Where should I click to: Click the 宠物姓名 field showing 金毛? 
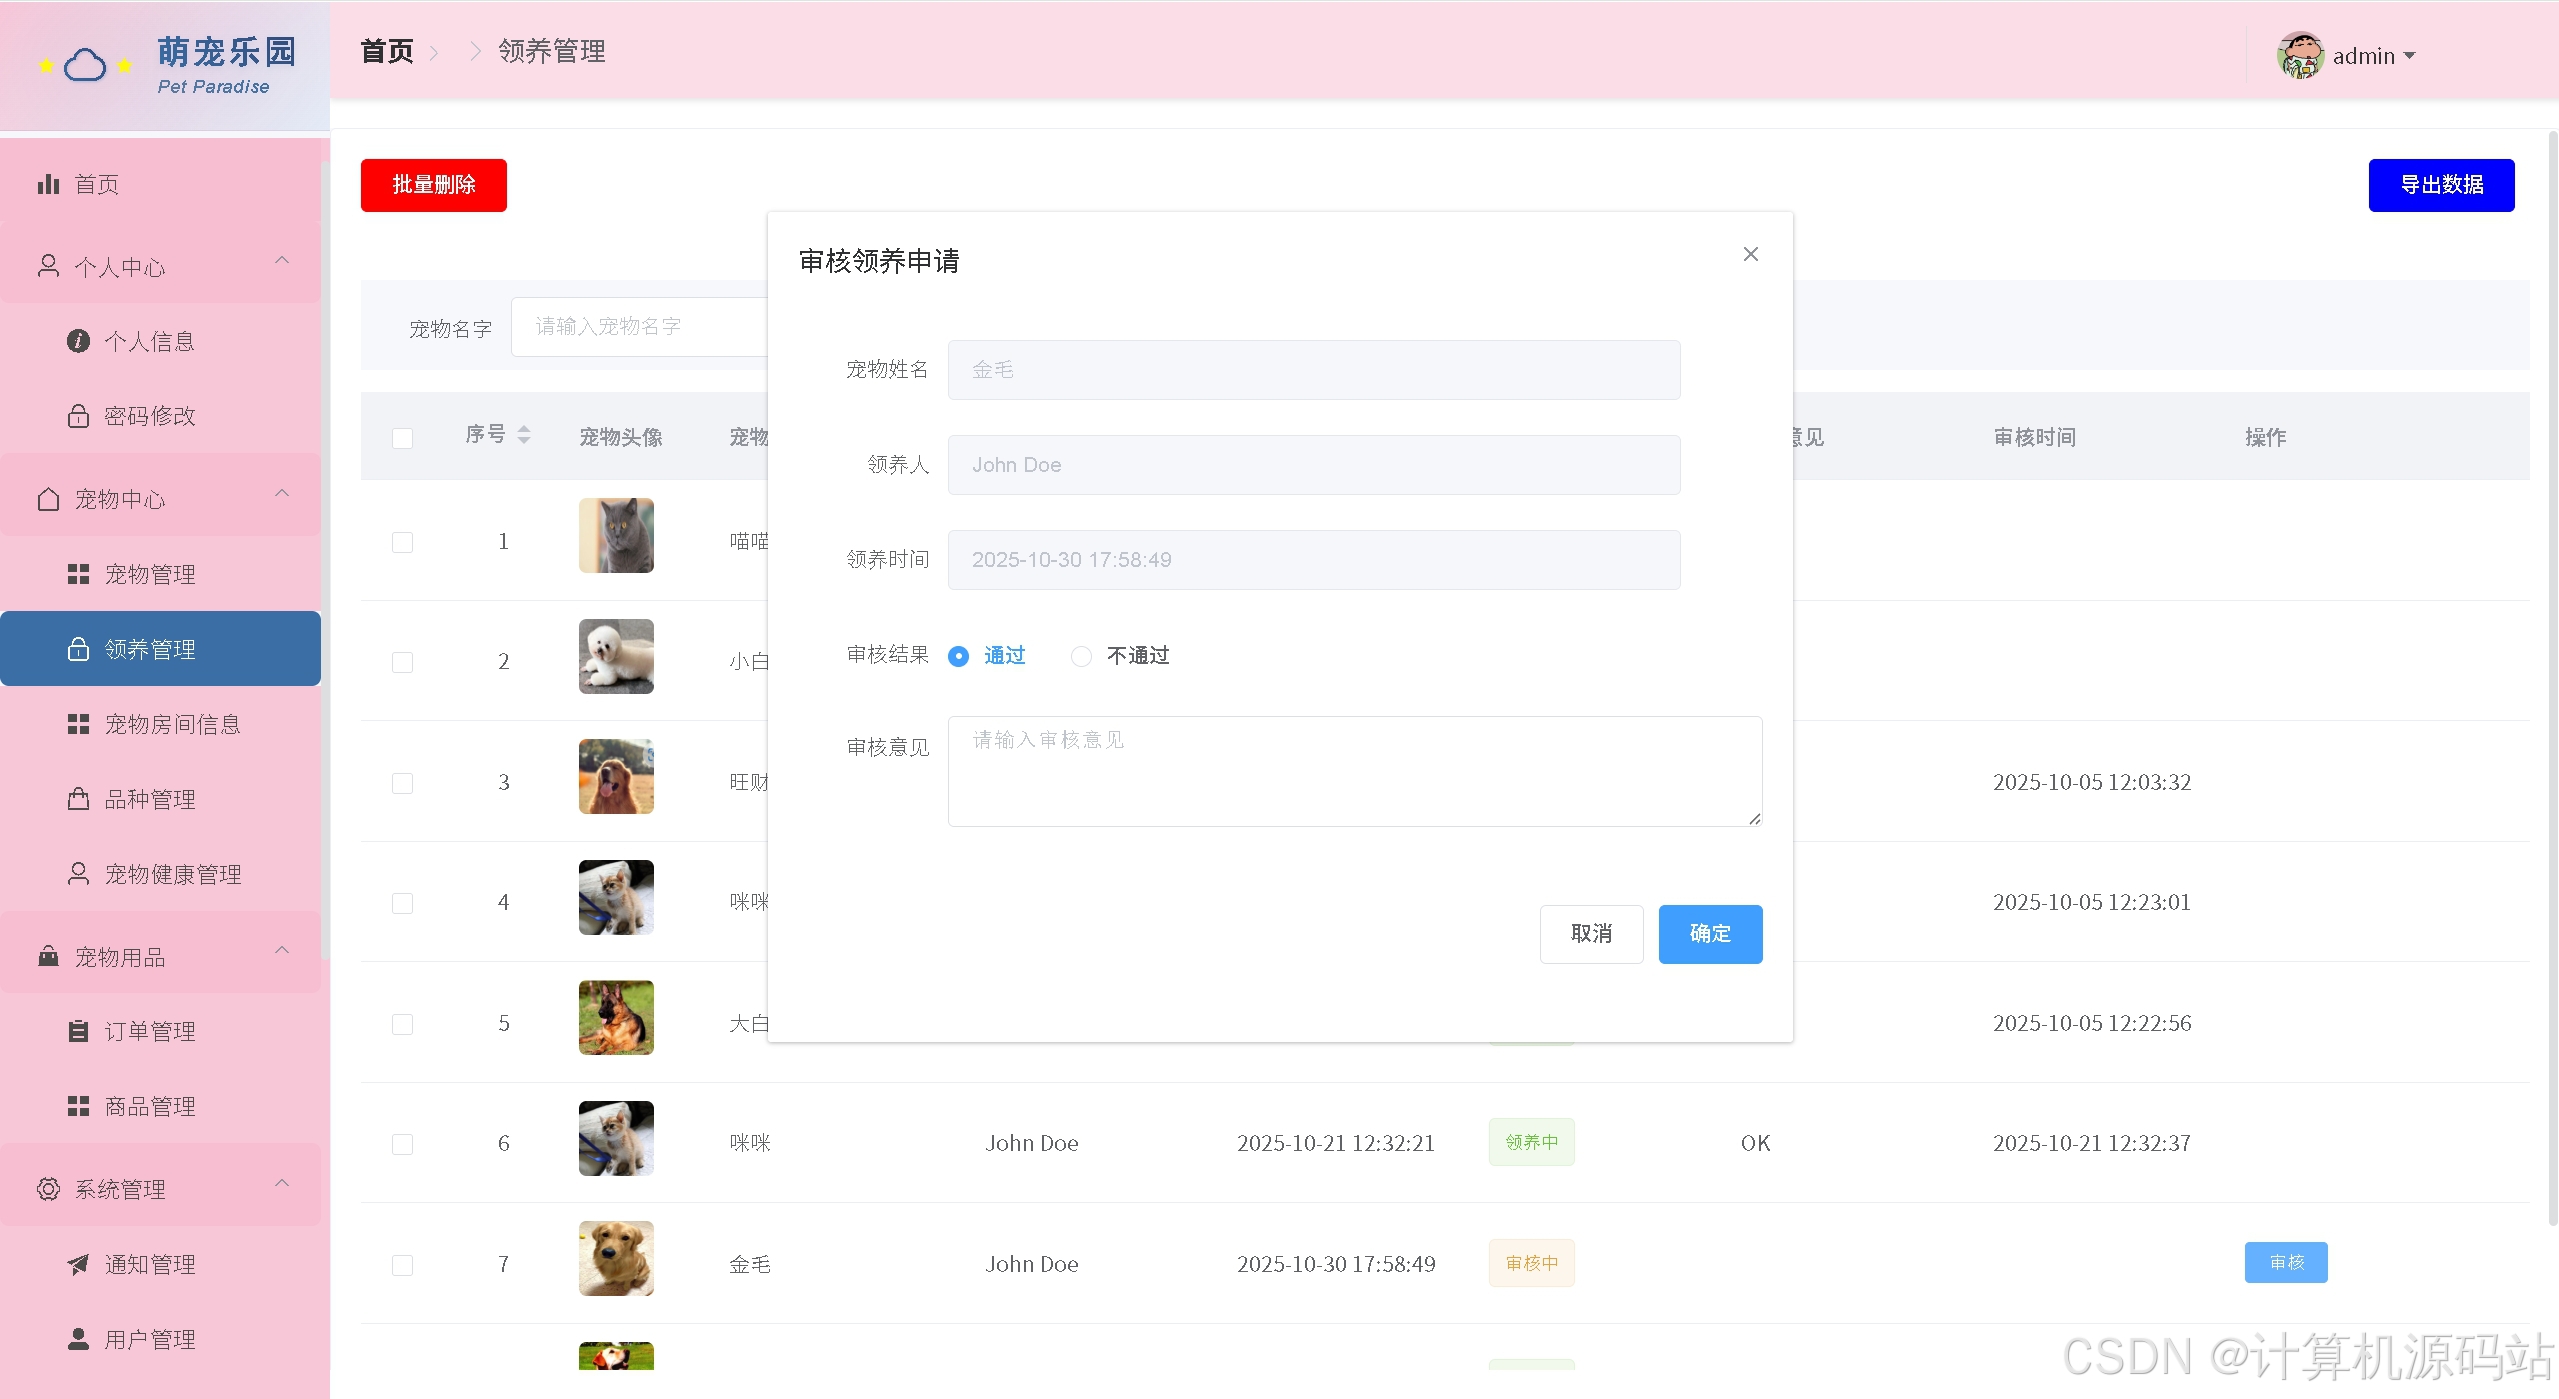(1314, 370)
